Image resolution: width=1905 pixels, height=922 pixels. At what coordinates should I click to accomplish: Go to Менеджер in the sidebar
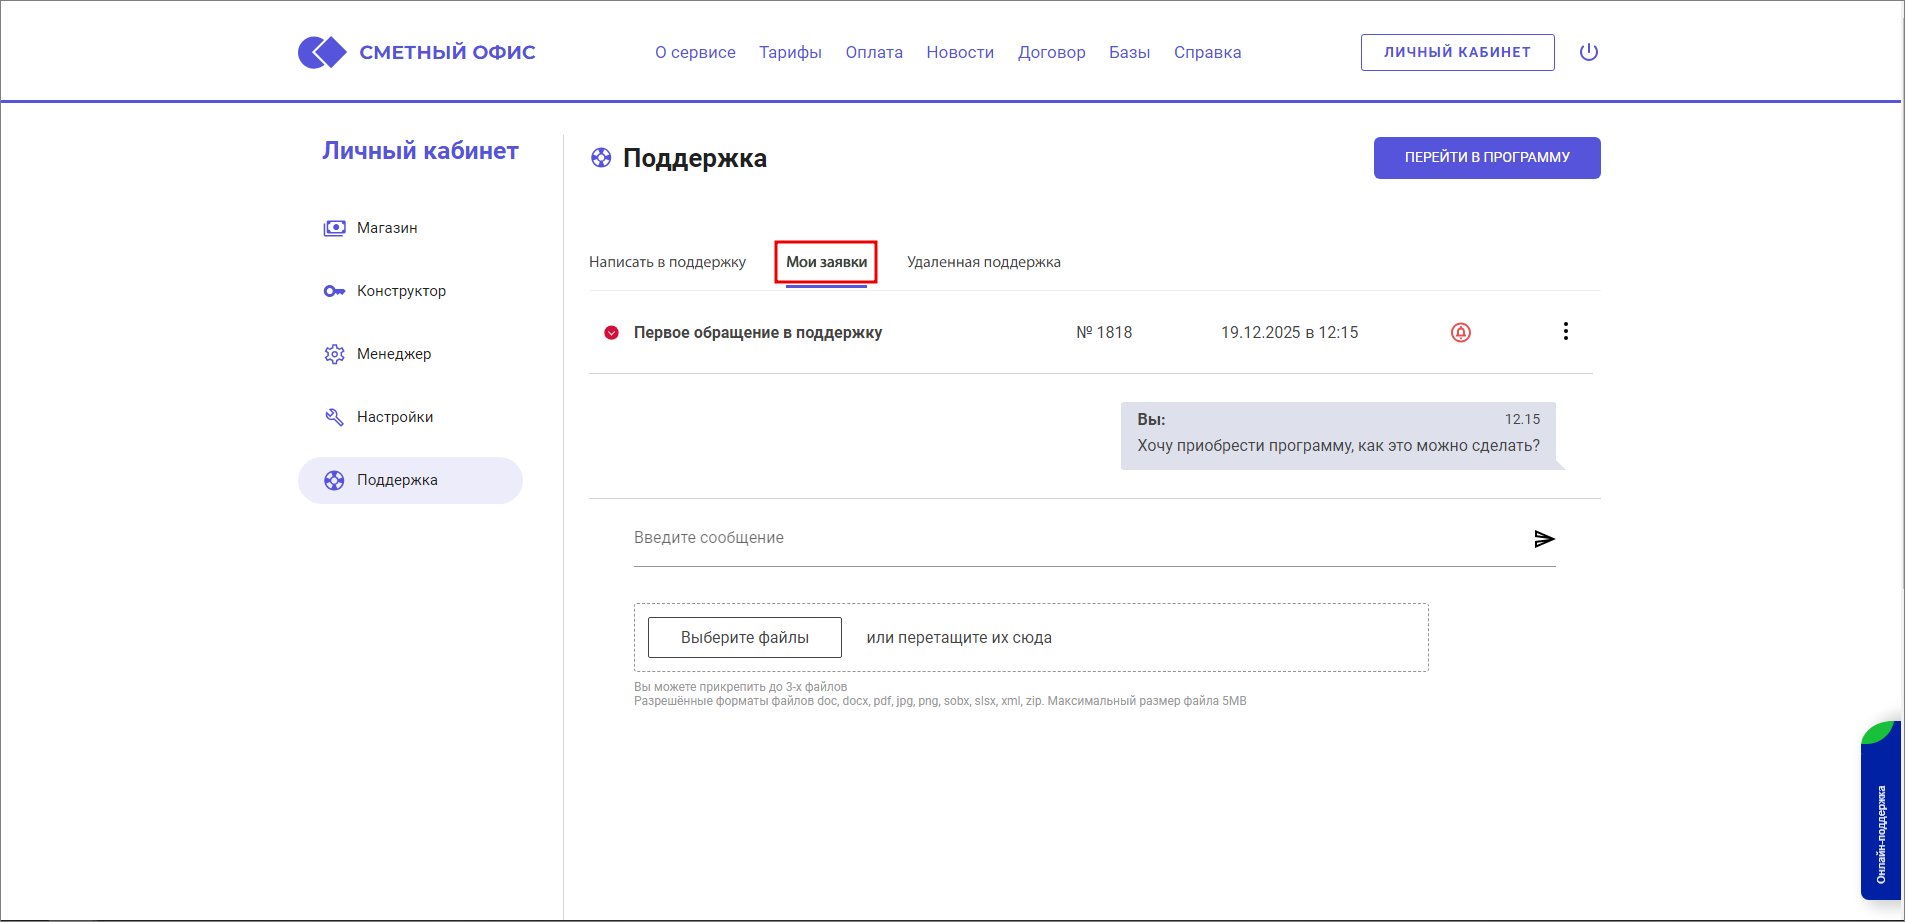(x=393, y=354)
